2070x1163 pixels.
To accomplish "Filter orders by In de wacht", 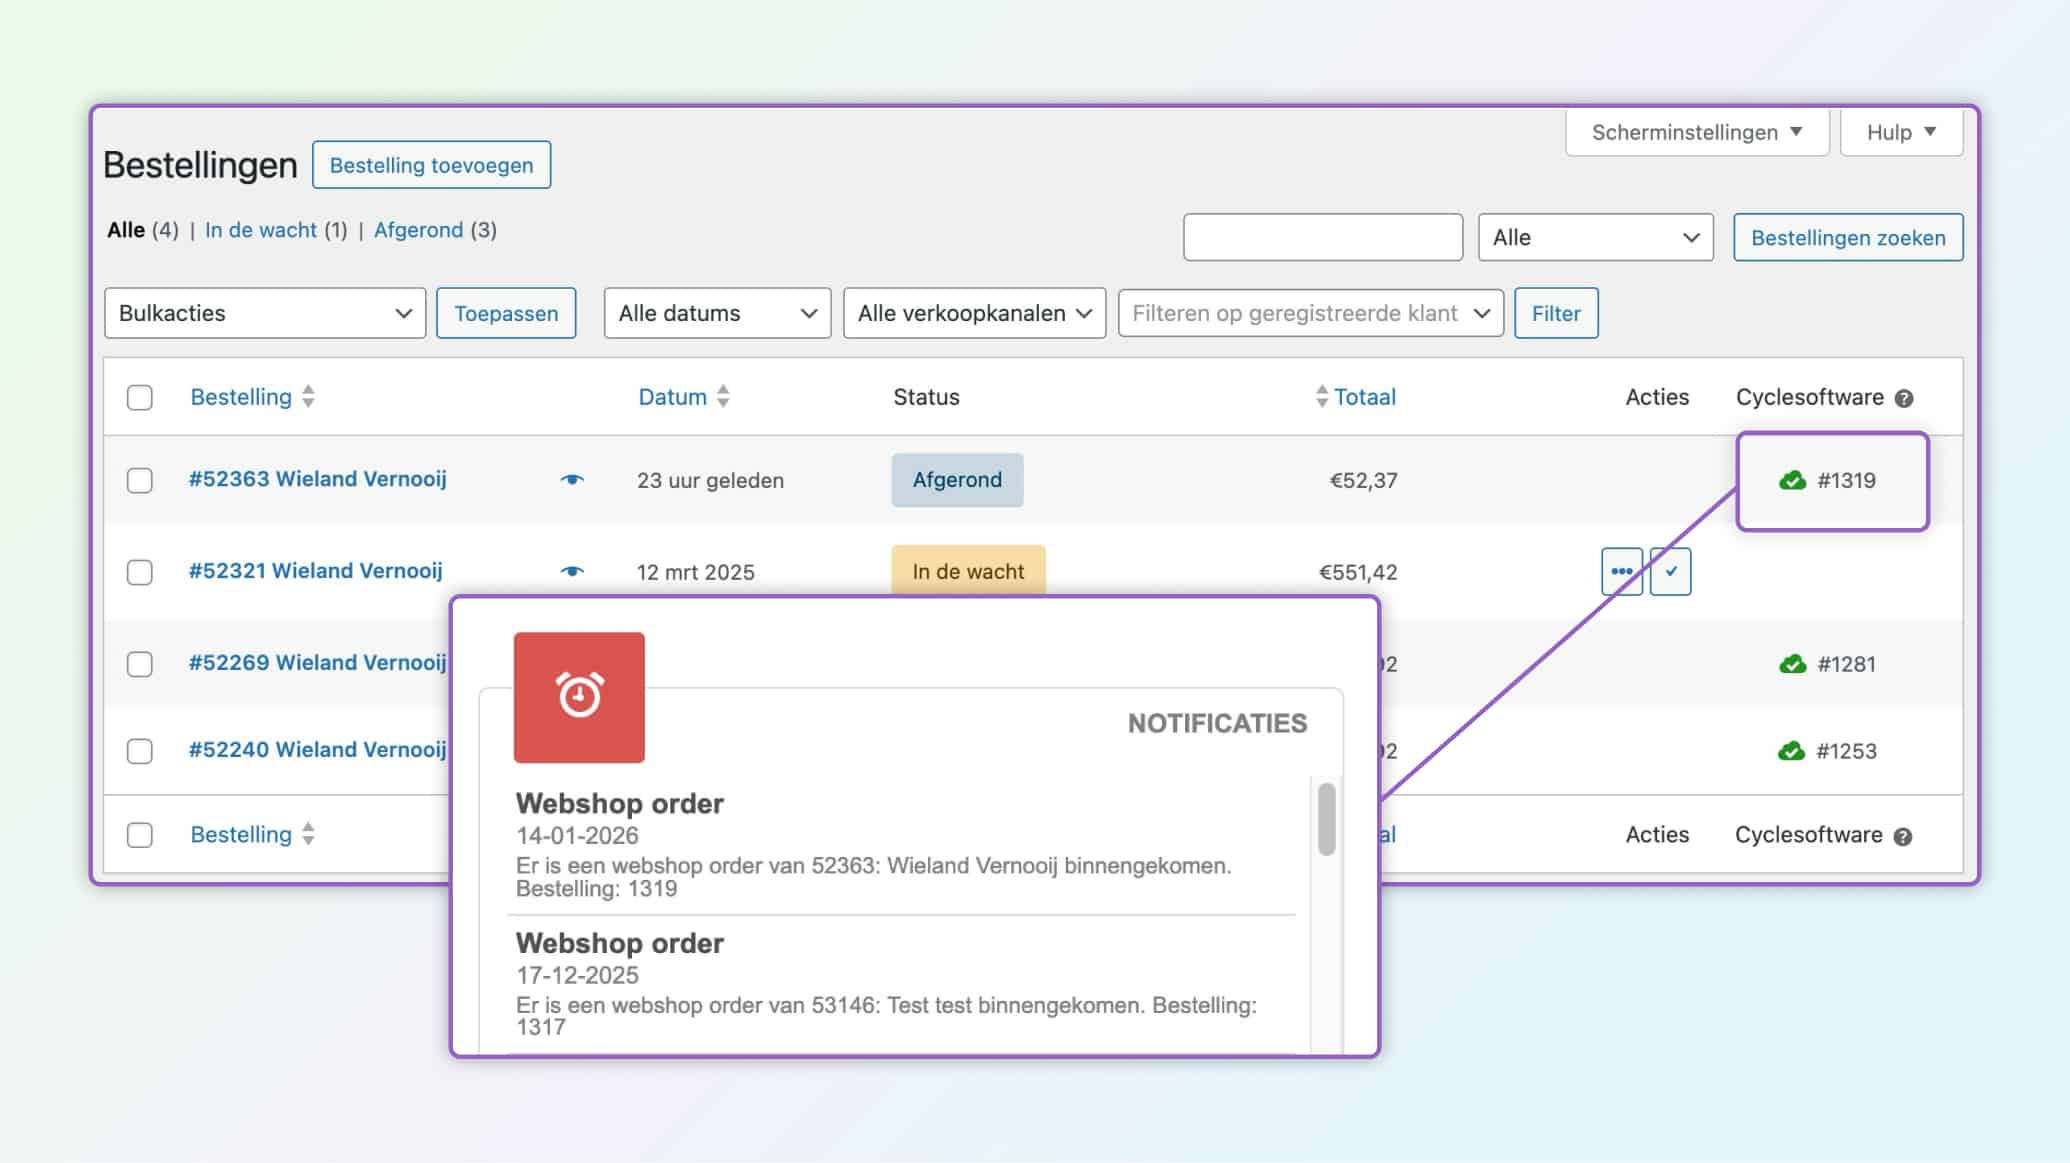I will coord(261,230).
